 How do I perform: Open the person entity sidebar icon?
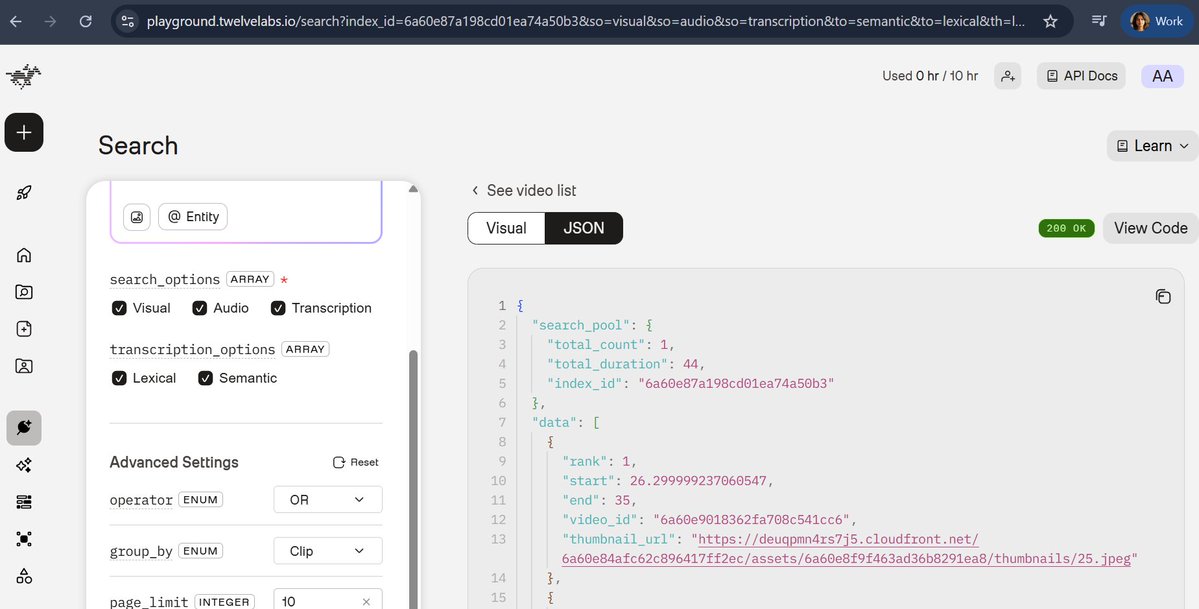pyautogui.click(x=24, y=366)
